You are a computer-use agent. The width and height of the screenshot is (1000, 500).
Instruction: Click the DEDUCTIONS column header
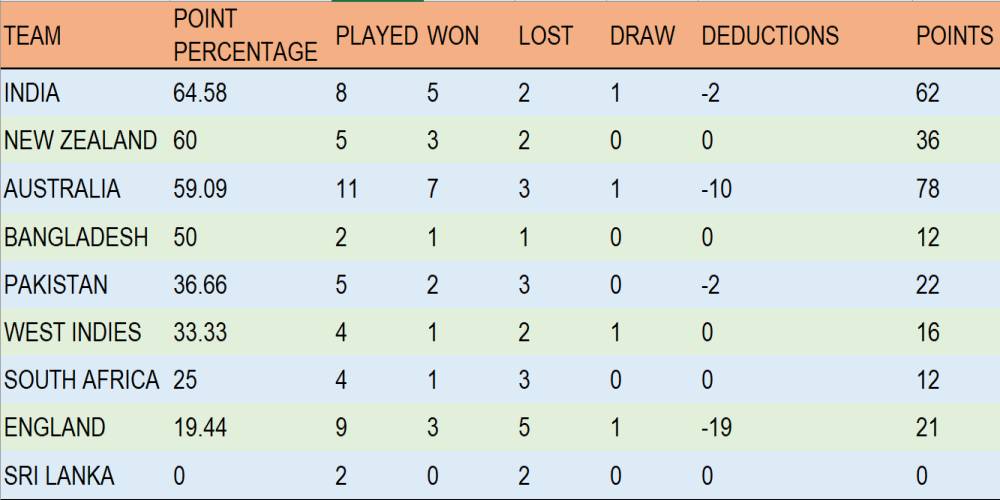point(805,34)
